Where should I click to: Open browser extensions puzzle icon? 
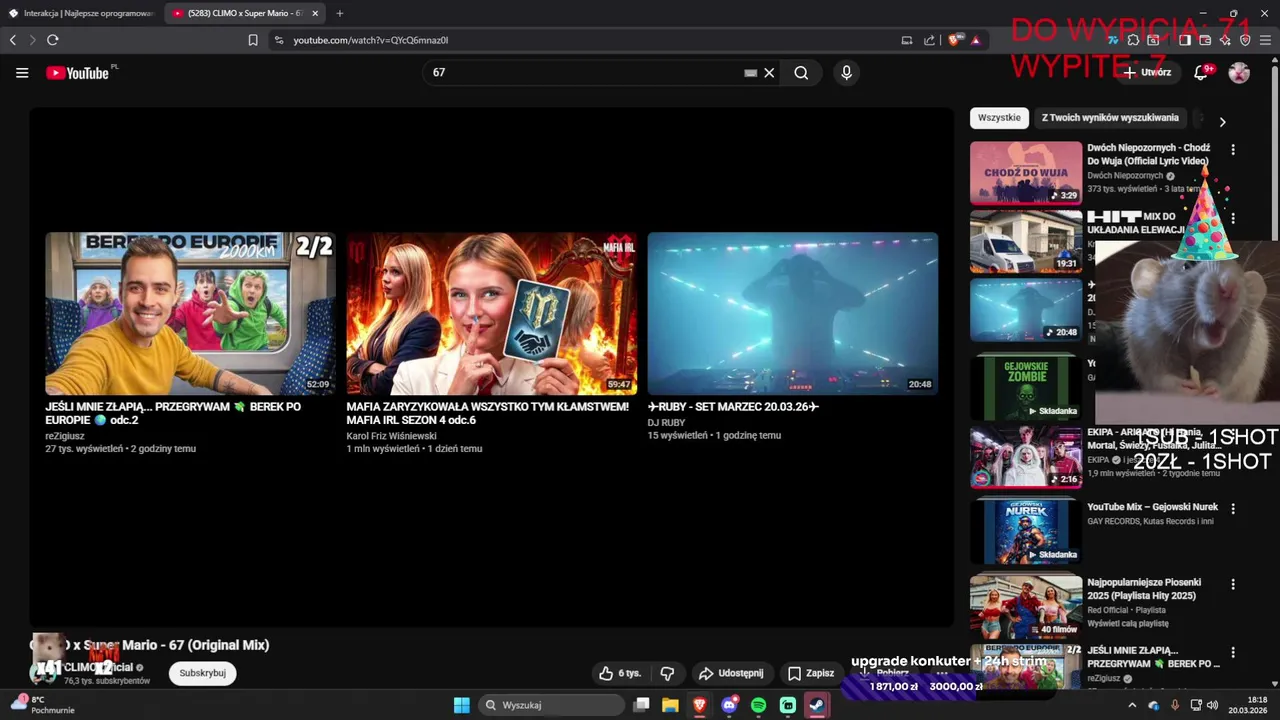click(1133, 40)
